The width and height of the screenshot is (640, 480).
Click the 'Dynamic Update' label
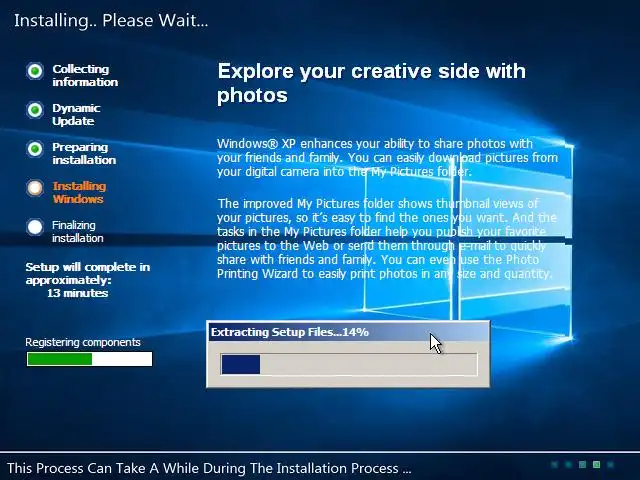[x=76, y=114]
